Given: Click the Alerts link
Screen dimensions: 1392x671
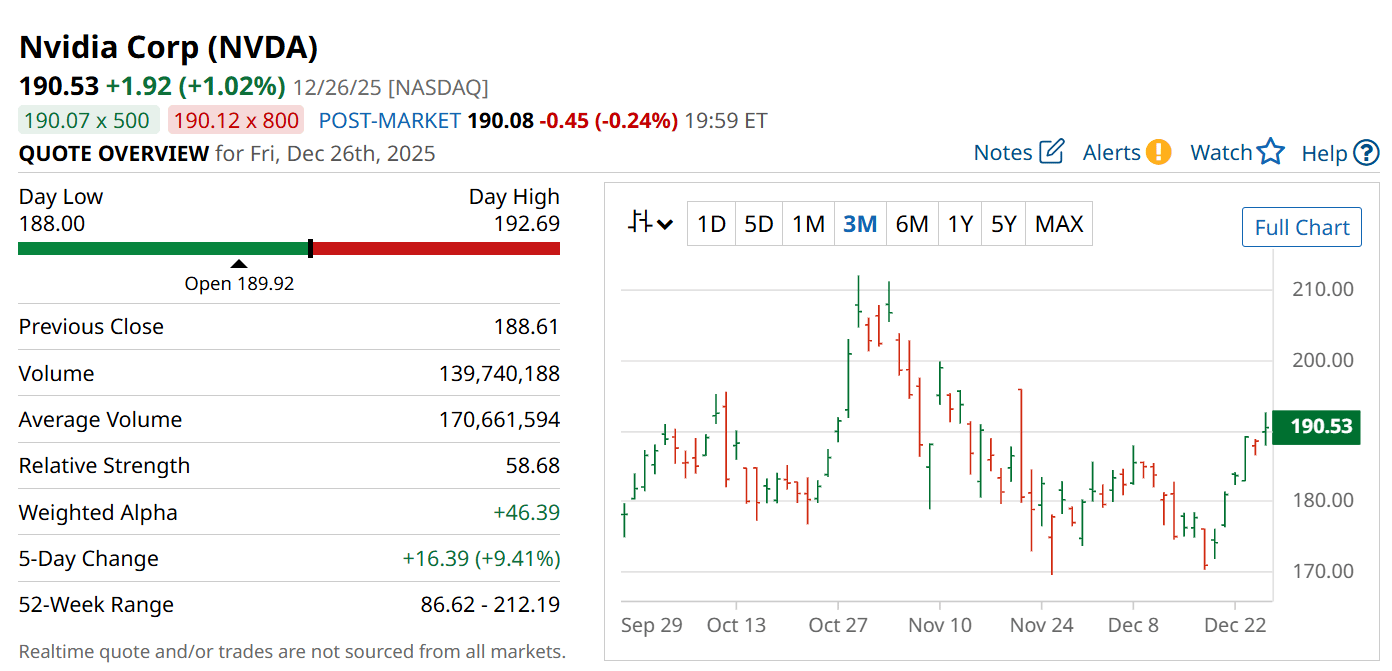Looking at the screenshot, I should (x=1112, y=153).
